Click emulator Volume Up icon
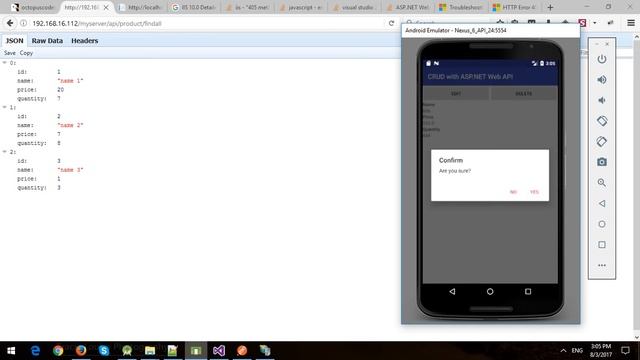640x360 pixels. [x=602, y=80]
